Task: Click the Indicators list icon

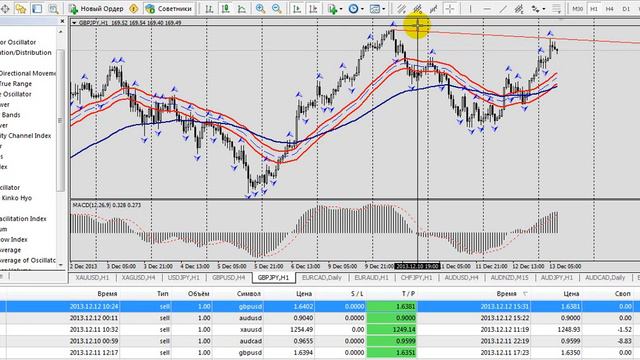Action: tap(332, 9)
